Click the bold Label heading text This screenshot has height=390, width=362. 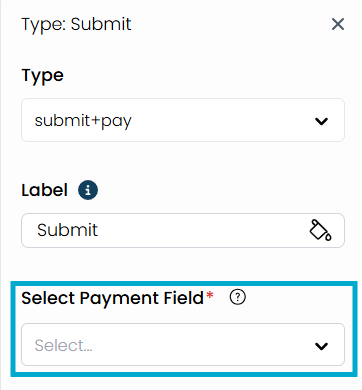tap(45, 190)
